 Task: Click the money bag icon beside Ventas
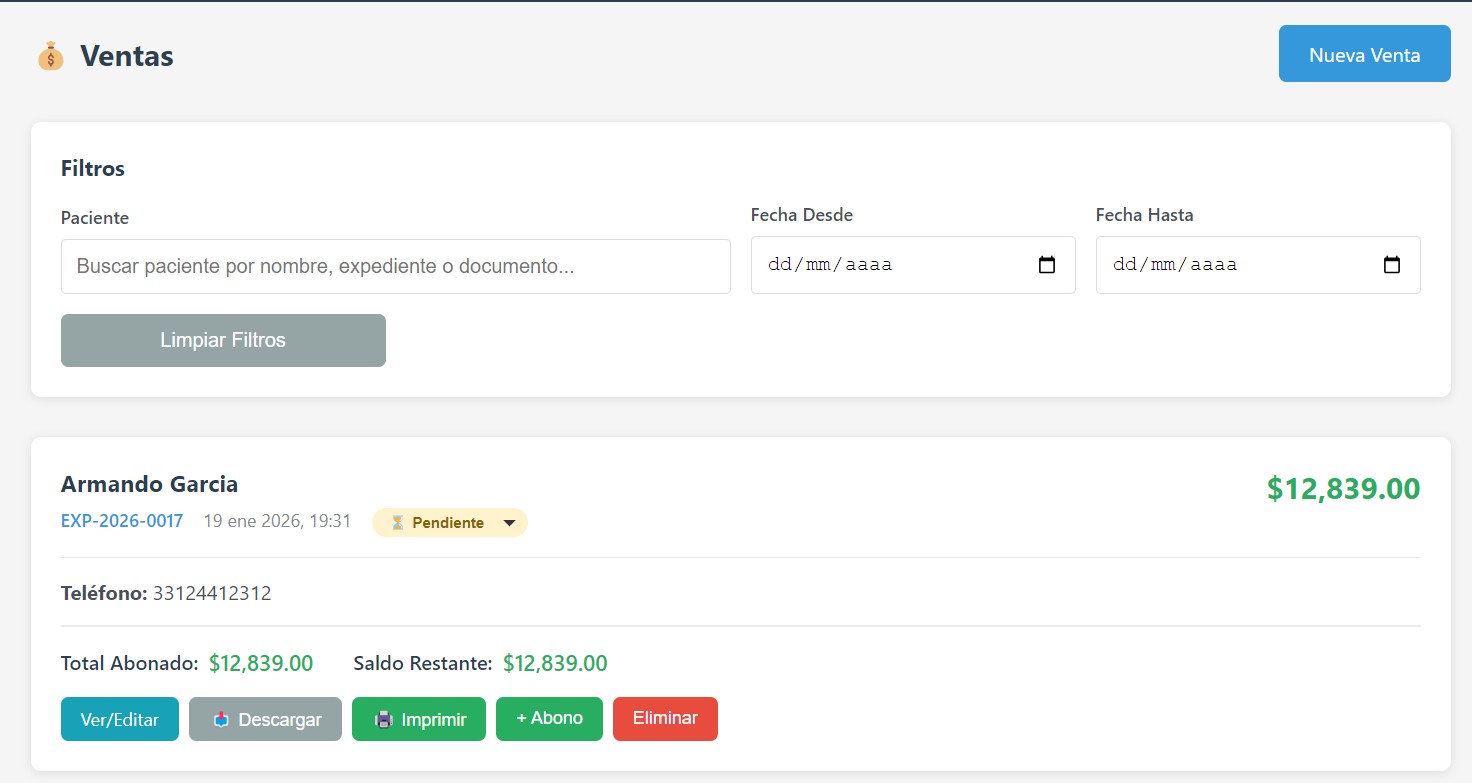50,56
